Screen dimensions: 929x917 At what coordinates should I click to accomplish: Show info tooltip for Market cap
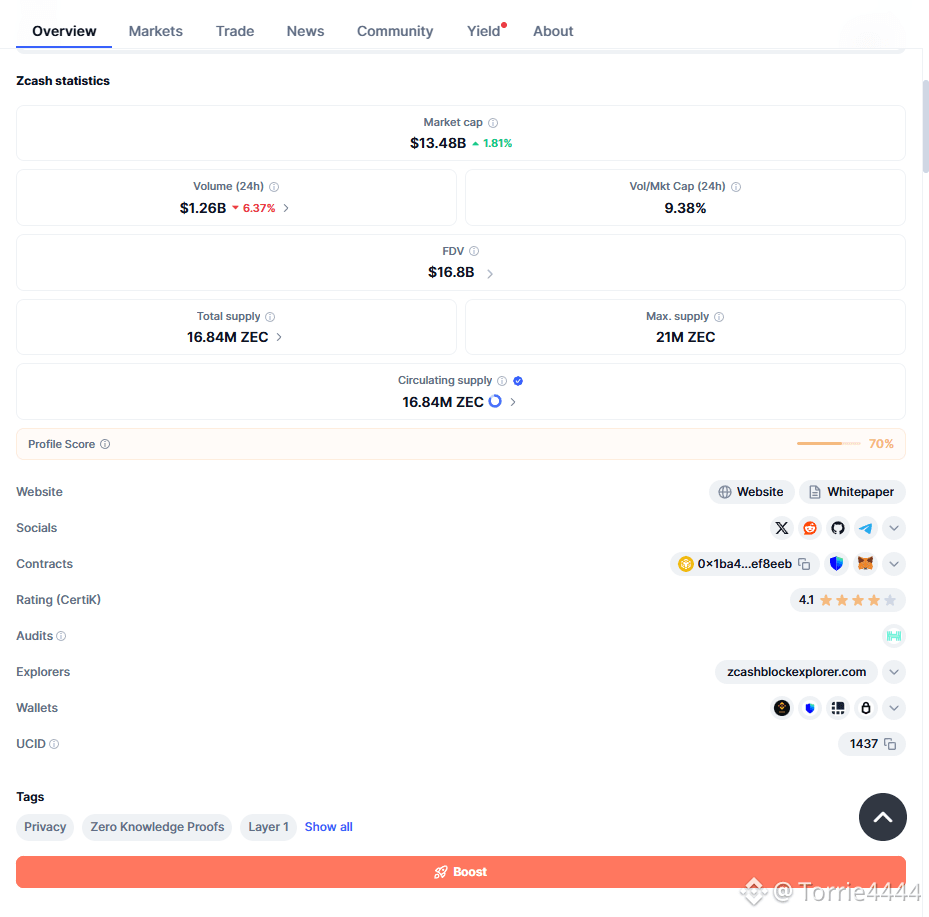pyautogui.click(x=493, y=123)
